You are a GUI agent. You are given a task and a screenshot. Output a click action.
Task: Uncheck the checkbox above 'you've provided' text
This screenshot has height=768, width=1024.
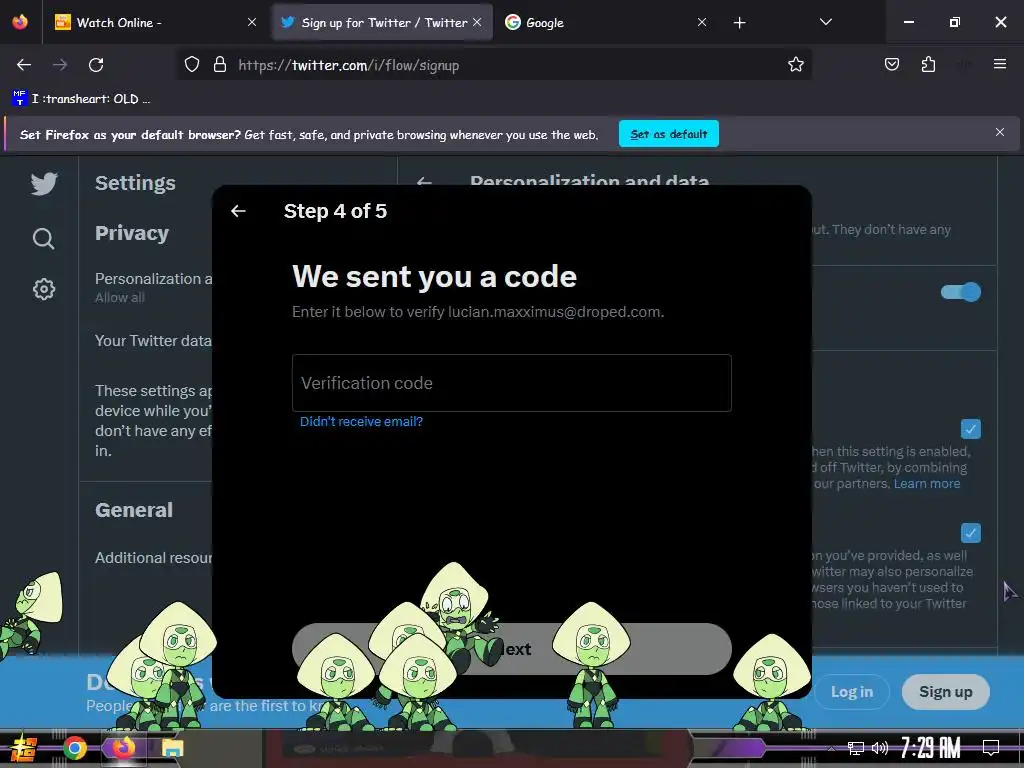(x=970, y=533)
